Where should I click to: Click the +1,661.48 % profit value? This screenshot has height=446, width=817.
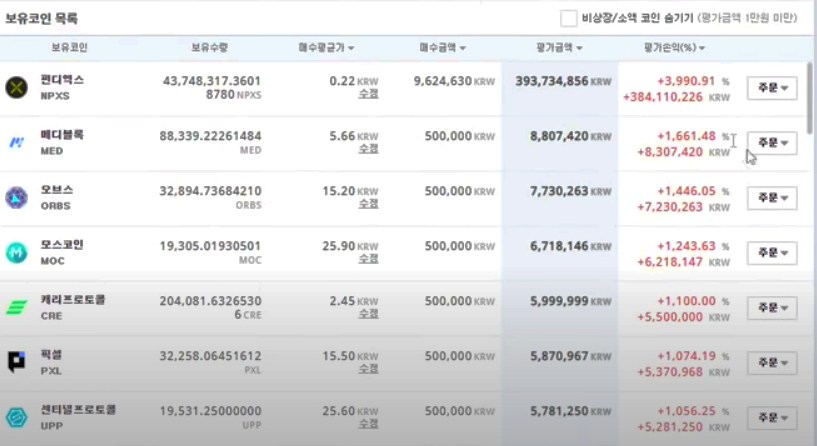click(x=693, y=137)
